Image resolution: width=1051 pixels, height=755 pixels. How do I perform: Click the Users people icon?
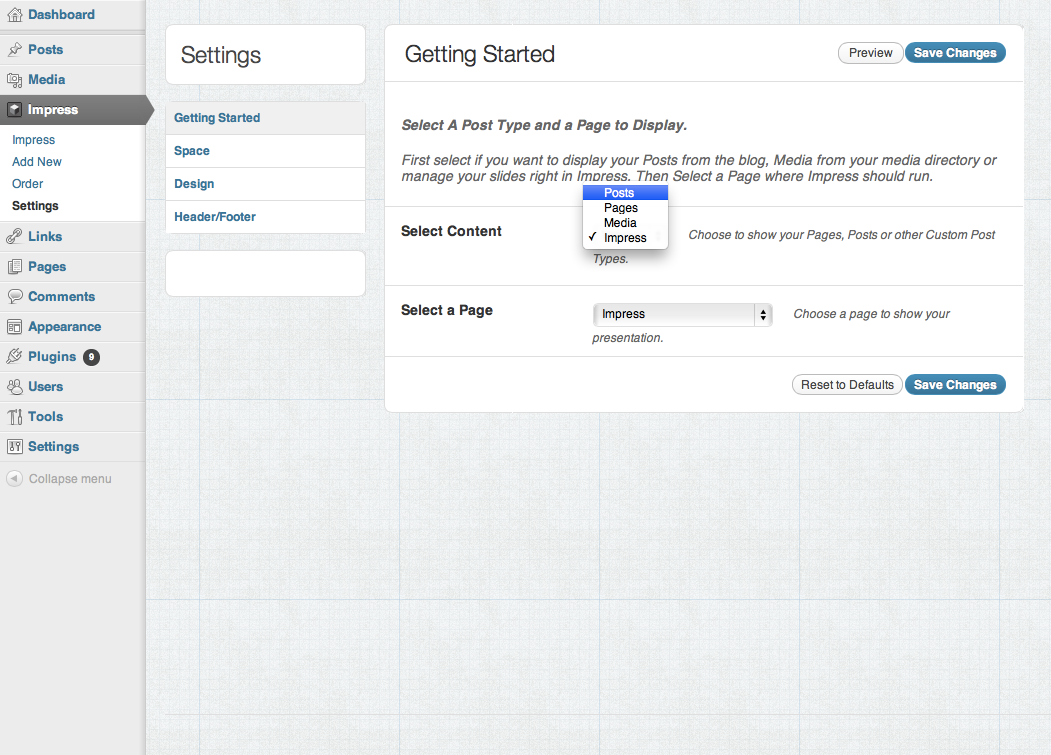pos(14,387)
